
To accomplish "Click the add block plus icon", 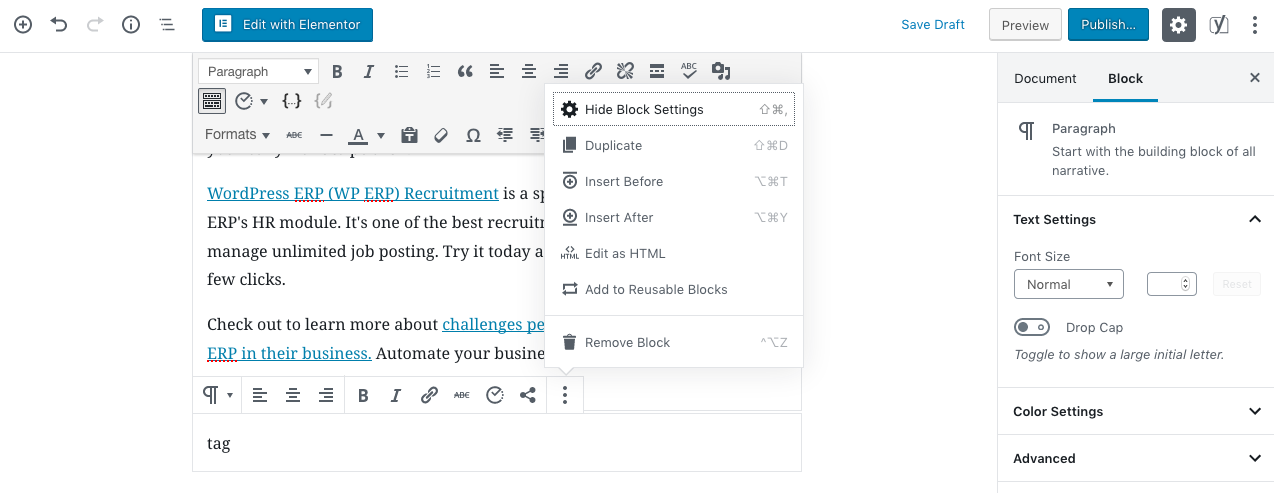I will point(23,25).
